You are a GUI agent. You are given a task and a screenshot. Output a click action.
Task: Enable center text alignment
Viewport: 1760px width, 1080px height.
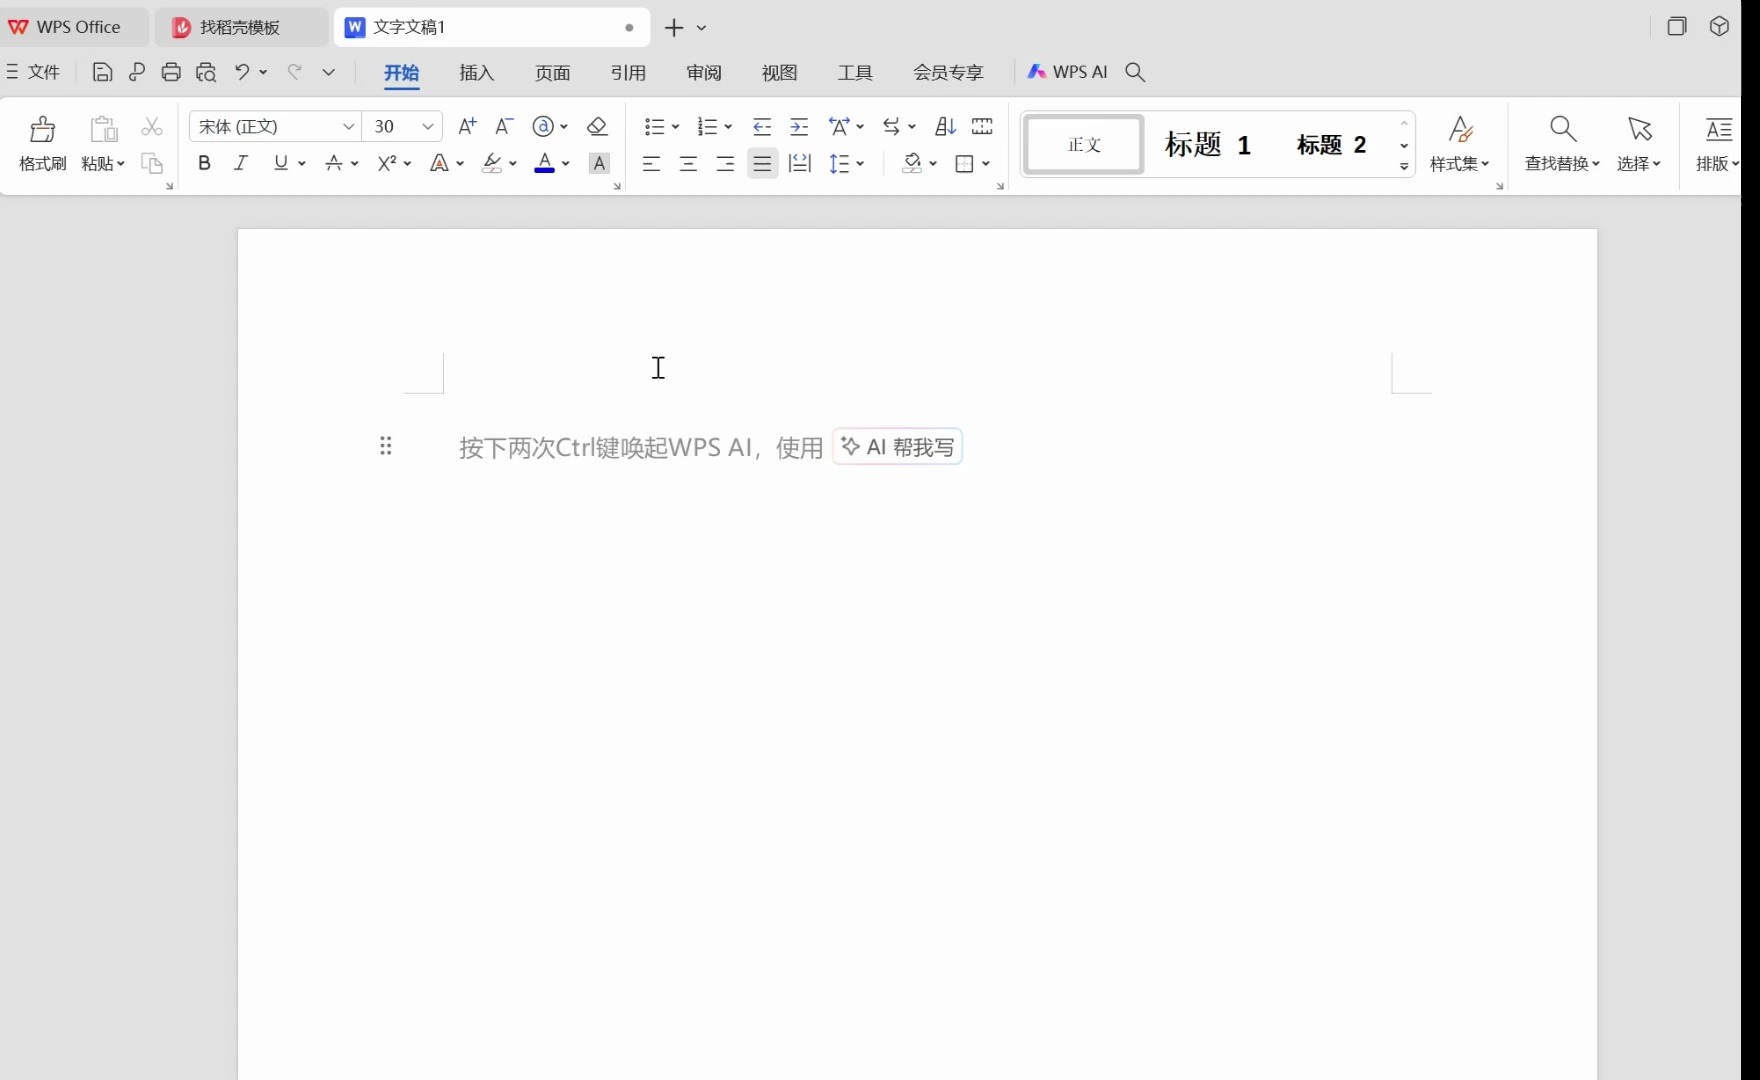[688, 163]
